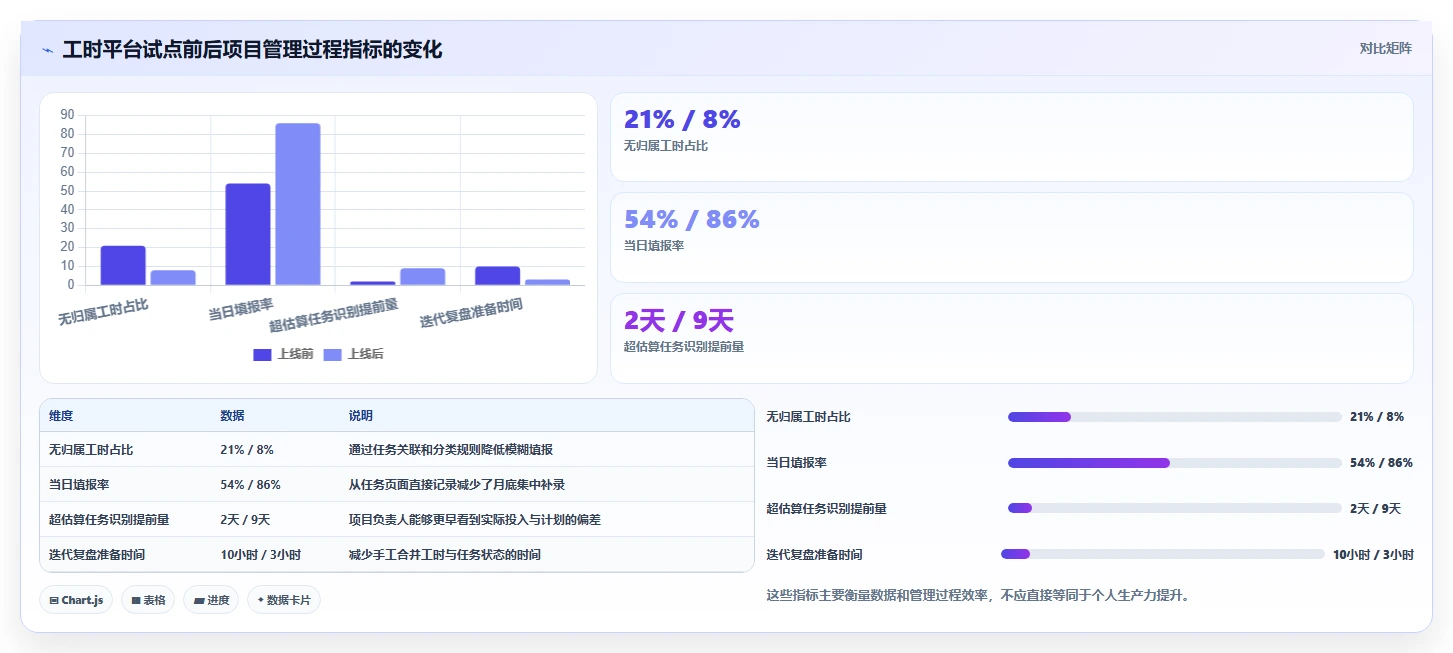Click the 上线前 bar for 无归属工时占比
The width and height of the screenshot is (1453, 653).
pyautogui.click(x=123, y=265)
